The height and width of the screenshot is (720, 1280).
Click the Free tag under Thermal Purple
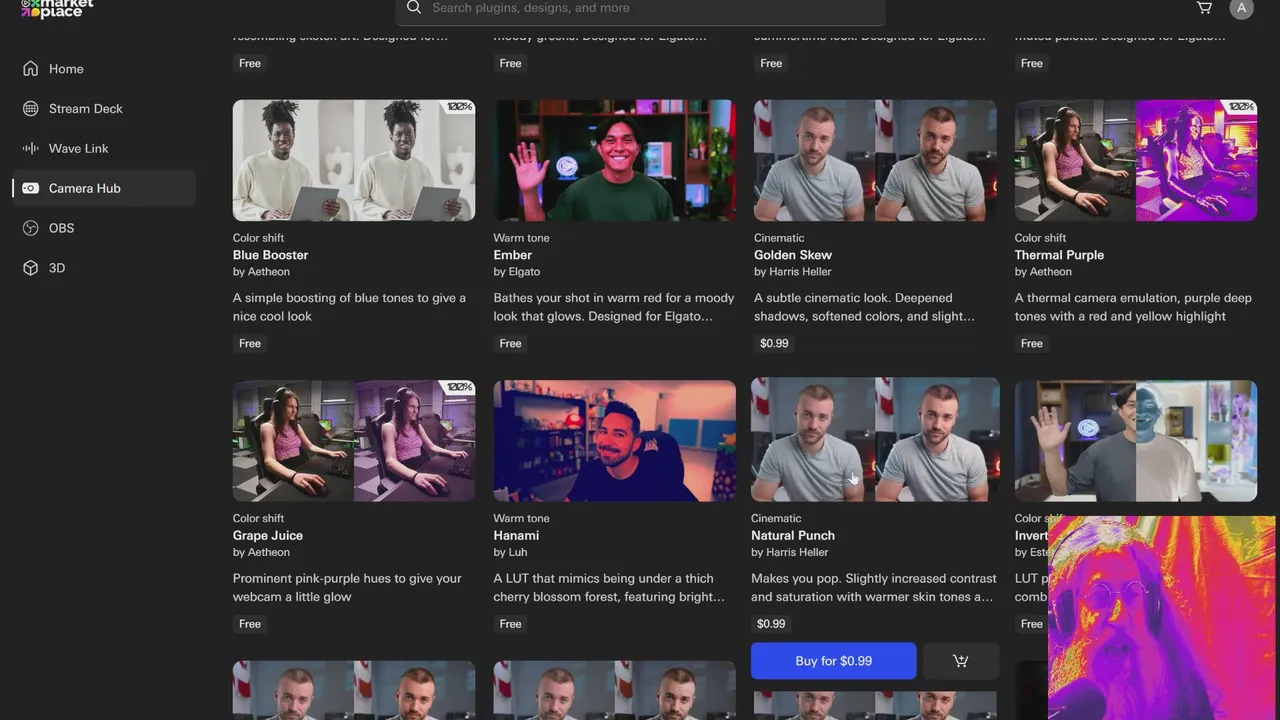tap(1032, 344)
